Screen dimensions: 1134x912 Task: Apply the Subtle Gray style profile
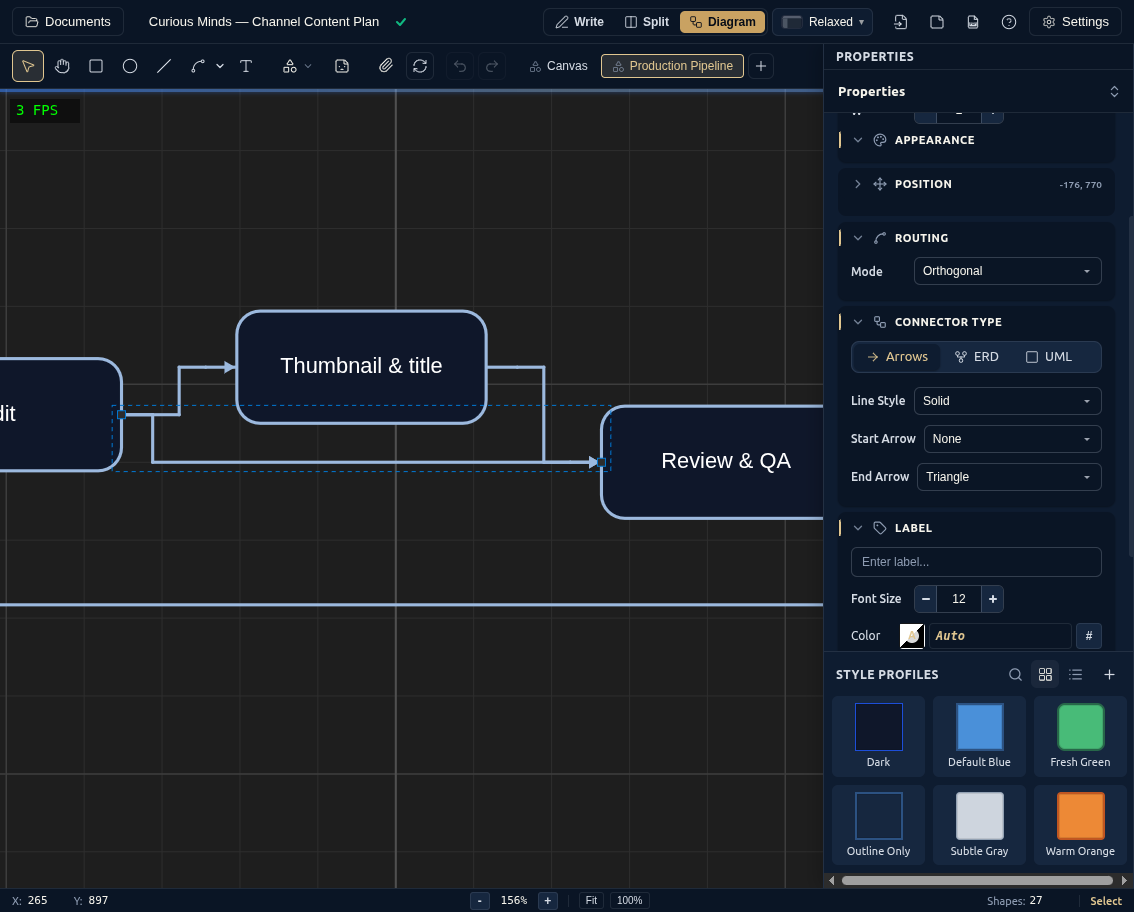coord(979,825)
